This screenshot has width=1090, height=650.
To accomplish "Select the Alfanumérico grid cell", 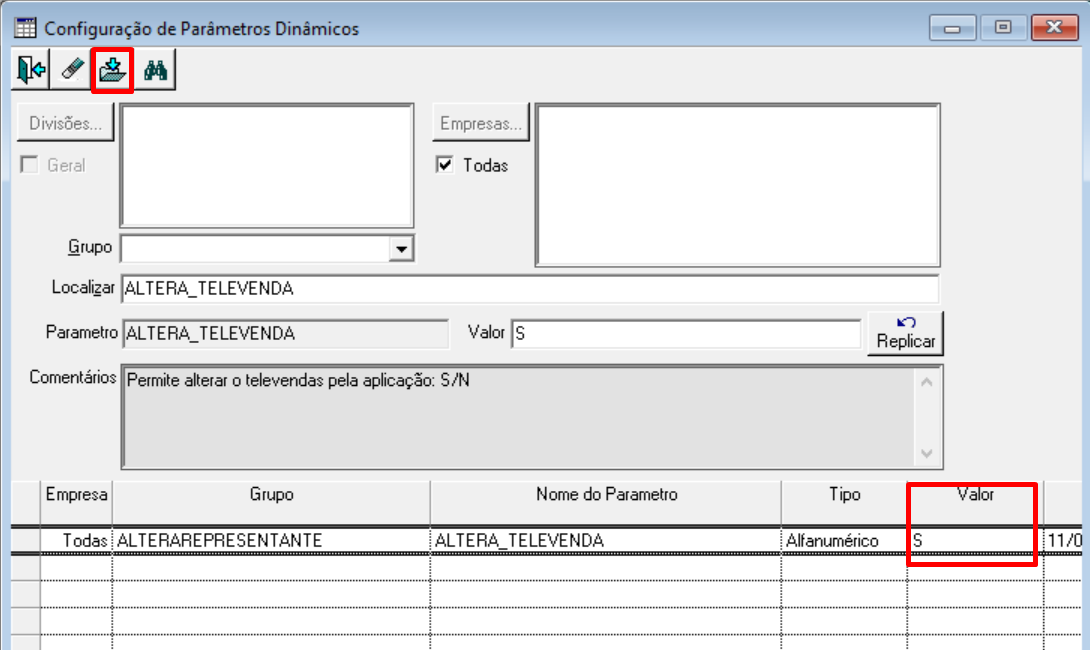I will coord(845,540).
